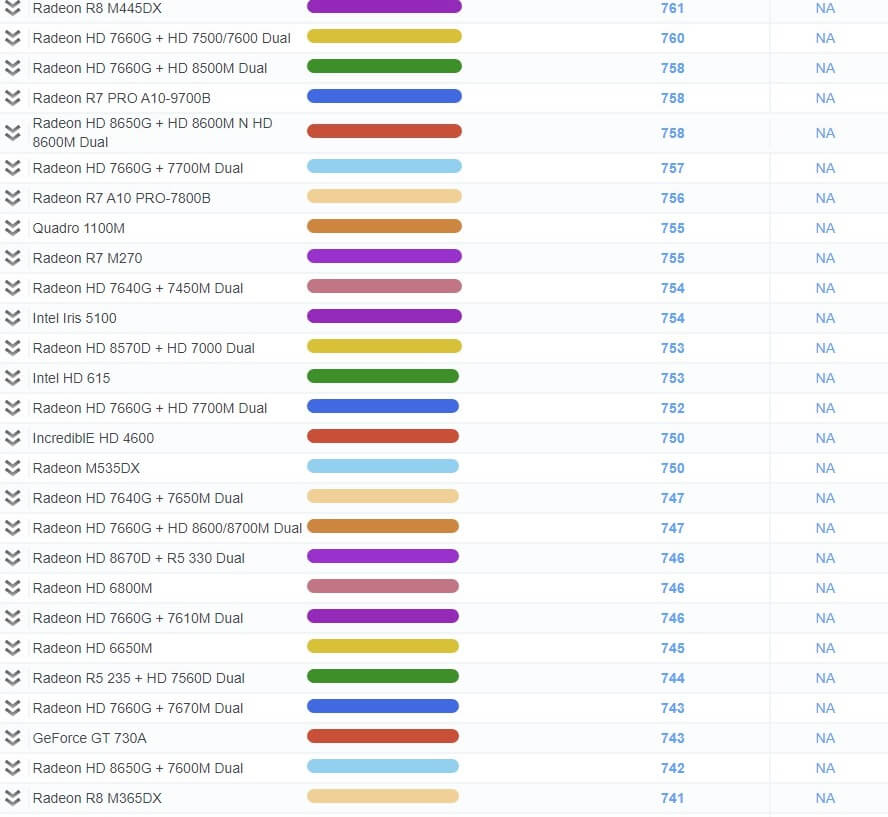Open the Quadro 1100M link
This screenshot has height=817, width=888.
(78, 229)
